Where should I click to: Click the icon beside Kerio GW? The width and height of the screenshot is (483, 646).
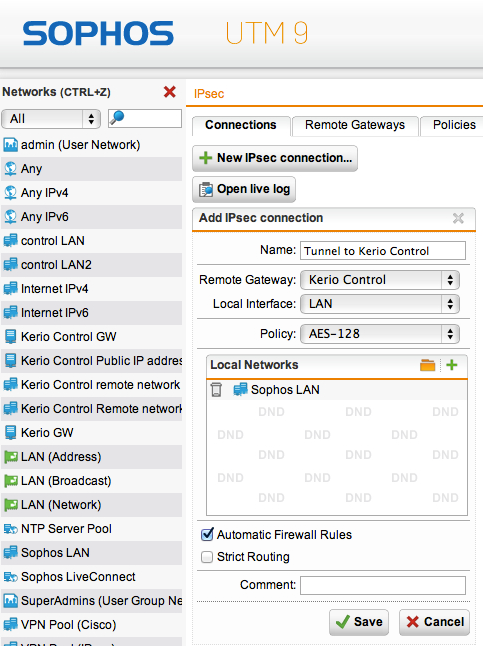pyautogui.click(x=10, y=432)
